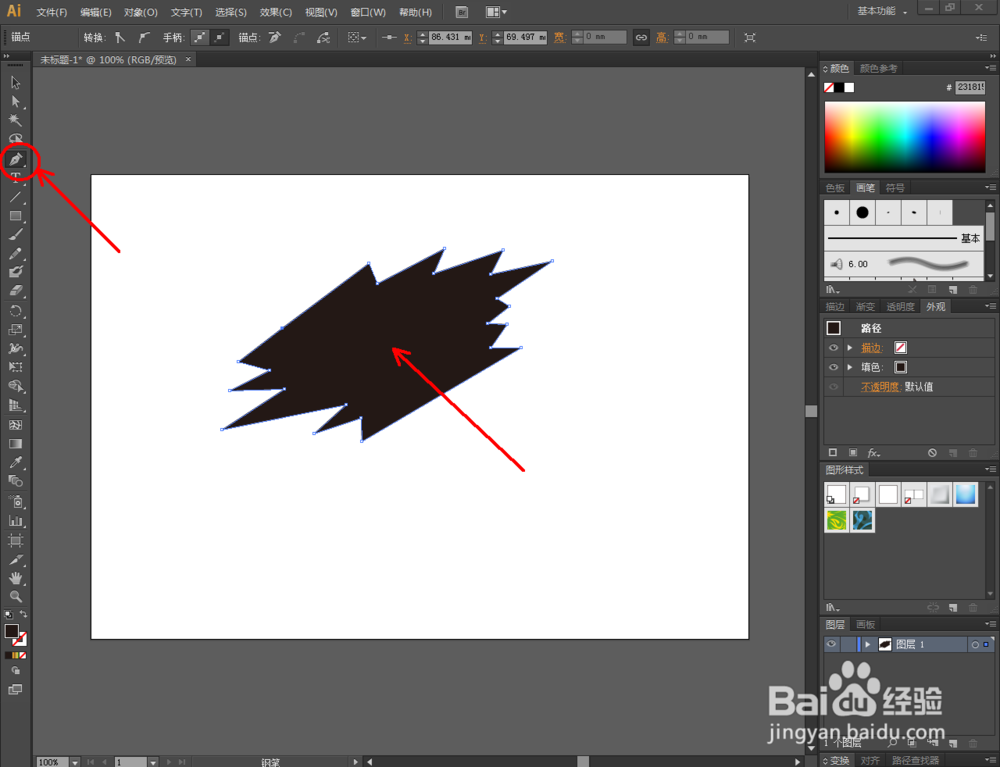This screenshot has height=767, width=1000.
Task: Toggle visibility of 不透明度 row
Action: click(833, 387)
